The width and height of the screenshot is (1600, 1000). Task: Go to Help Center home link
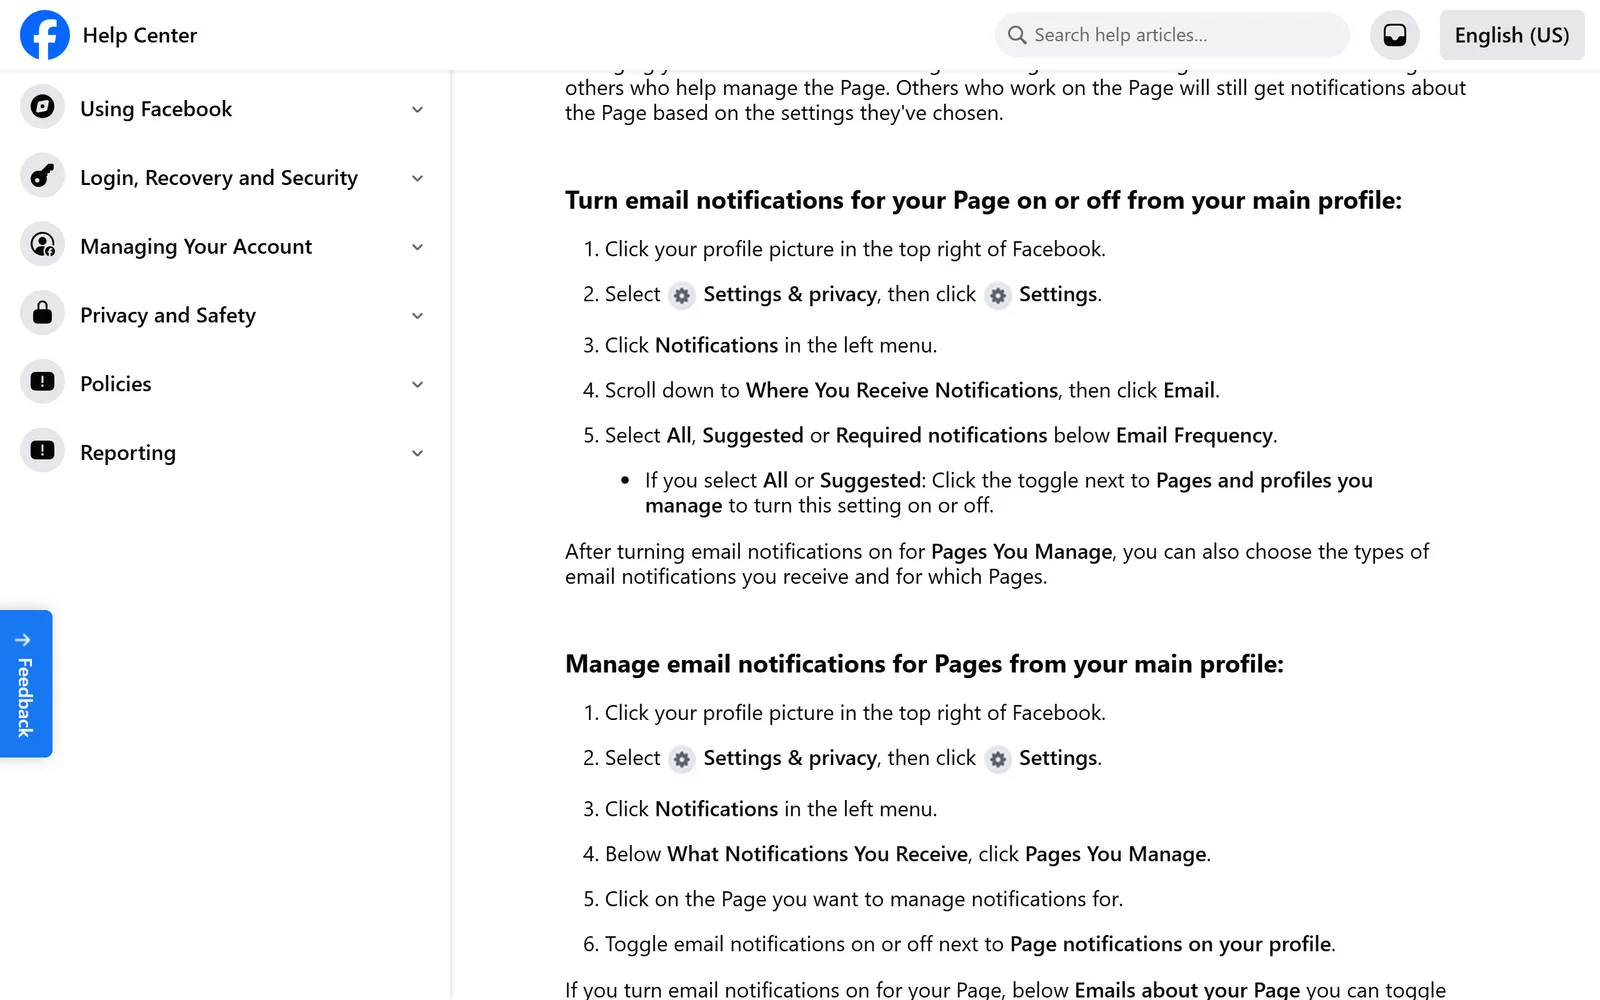pyautogui.click(x=140, y=35)
